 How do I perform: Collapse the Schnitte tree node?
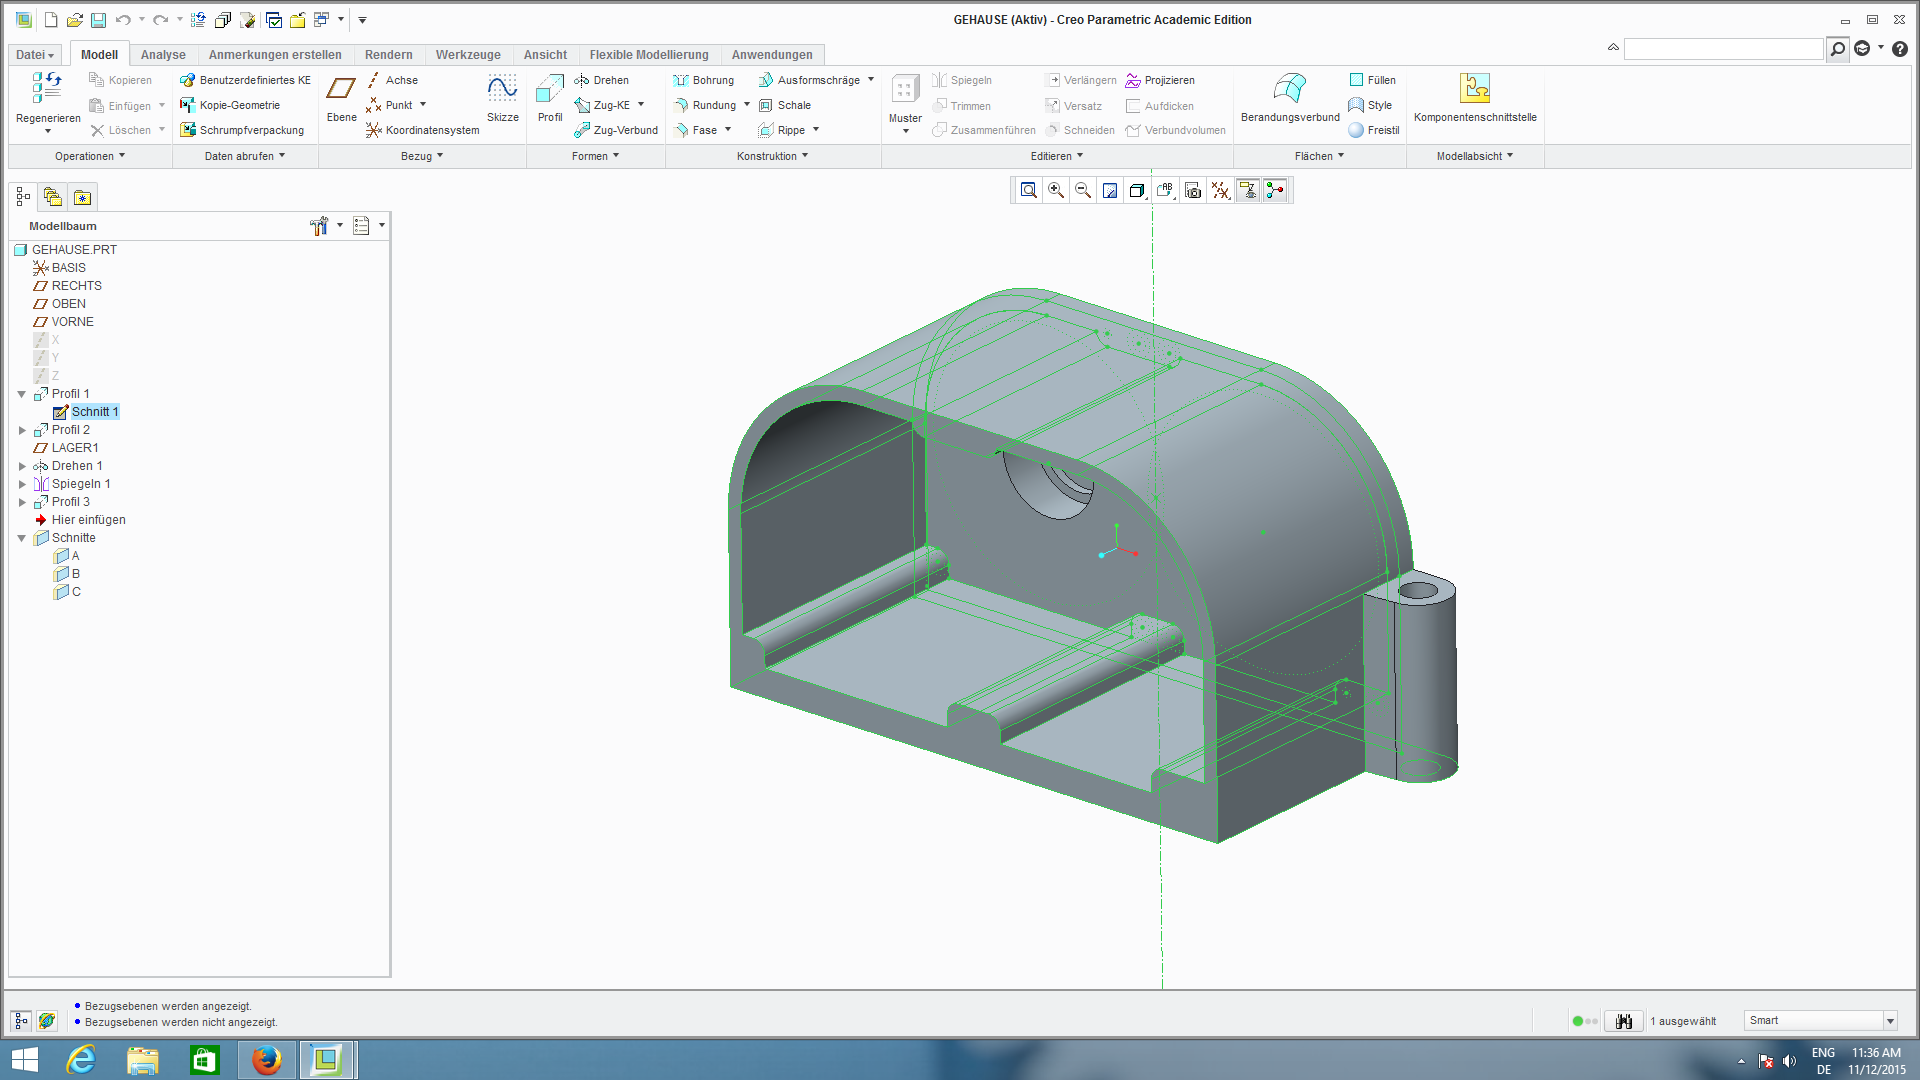22,538
